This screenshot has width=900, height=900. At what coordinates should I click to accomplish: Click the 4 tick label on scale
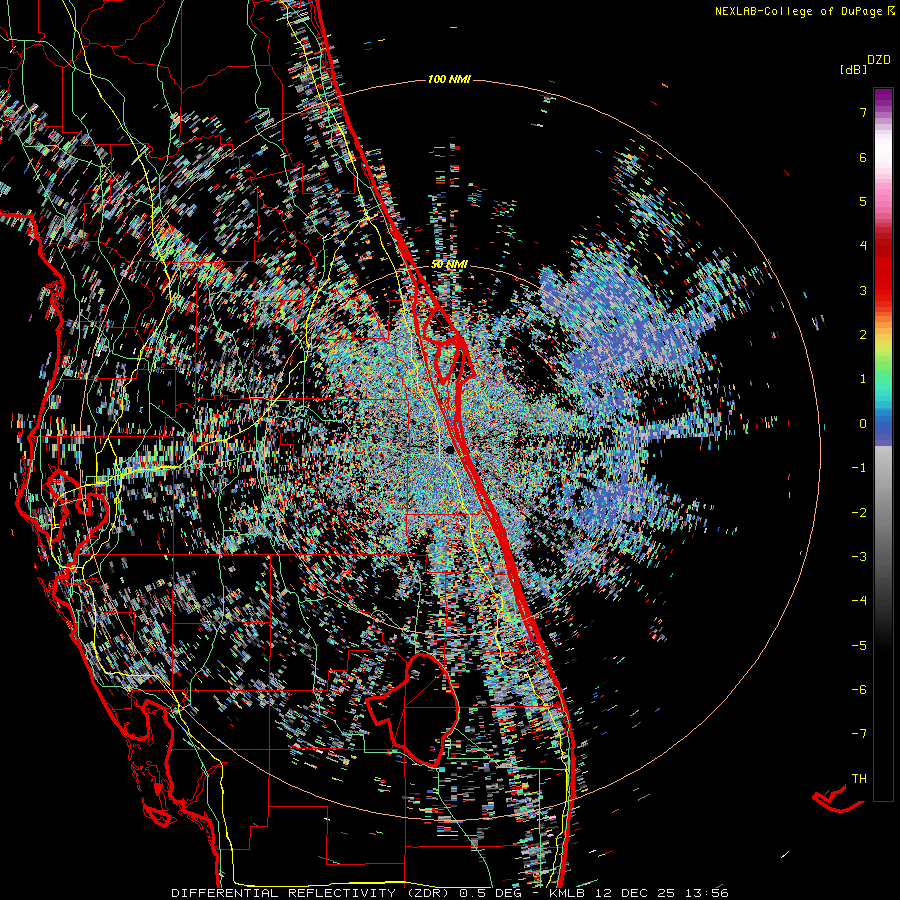(x=863, y=246)
